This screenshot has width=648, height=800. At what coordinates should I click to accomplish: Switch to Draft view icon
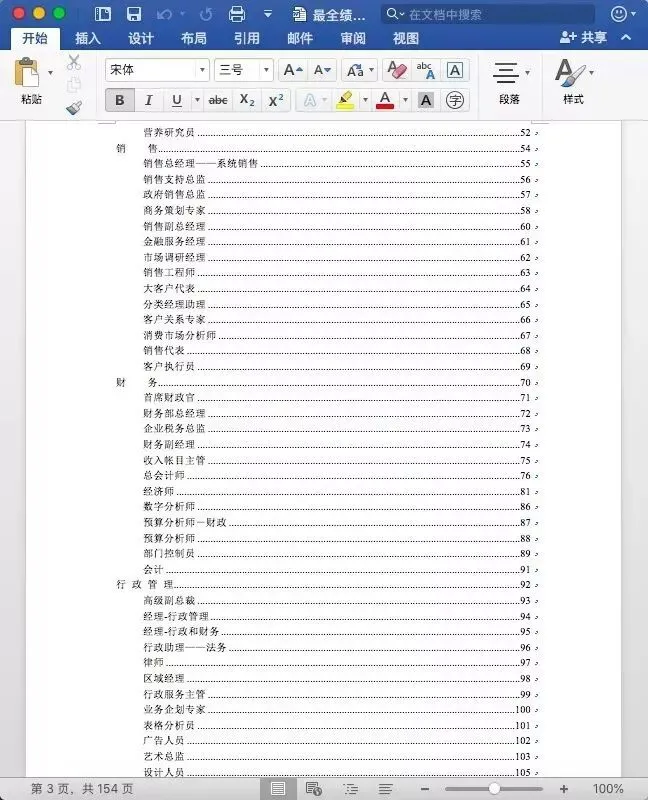click(x=385, y=789)
